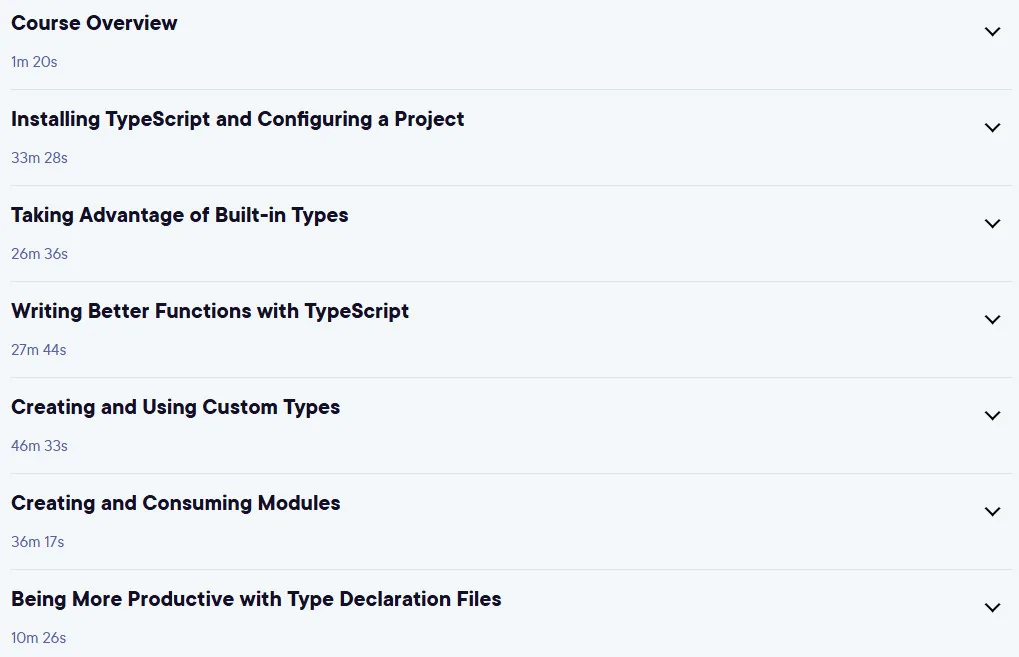This screenshot has width=1019, height=657.
Task: Click the 1m 20s duration label
Action: (34, 62)
